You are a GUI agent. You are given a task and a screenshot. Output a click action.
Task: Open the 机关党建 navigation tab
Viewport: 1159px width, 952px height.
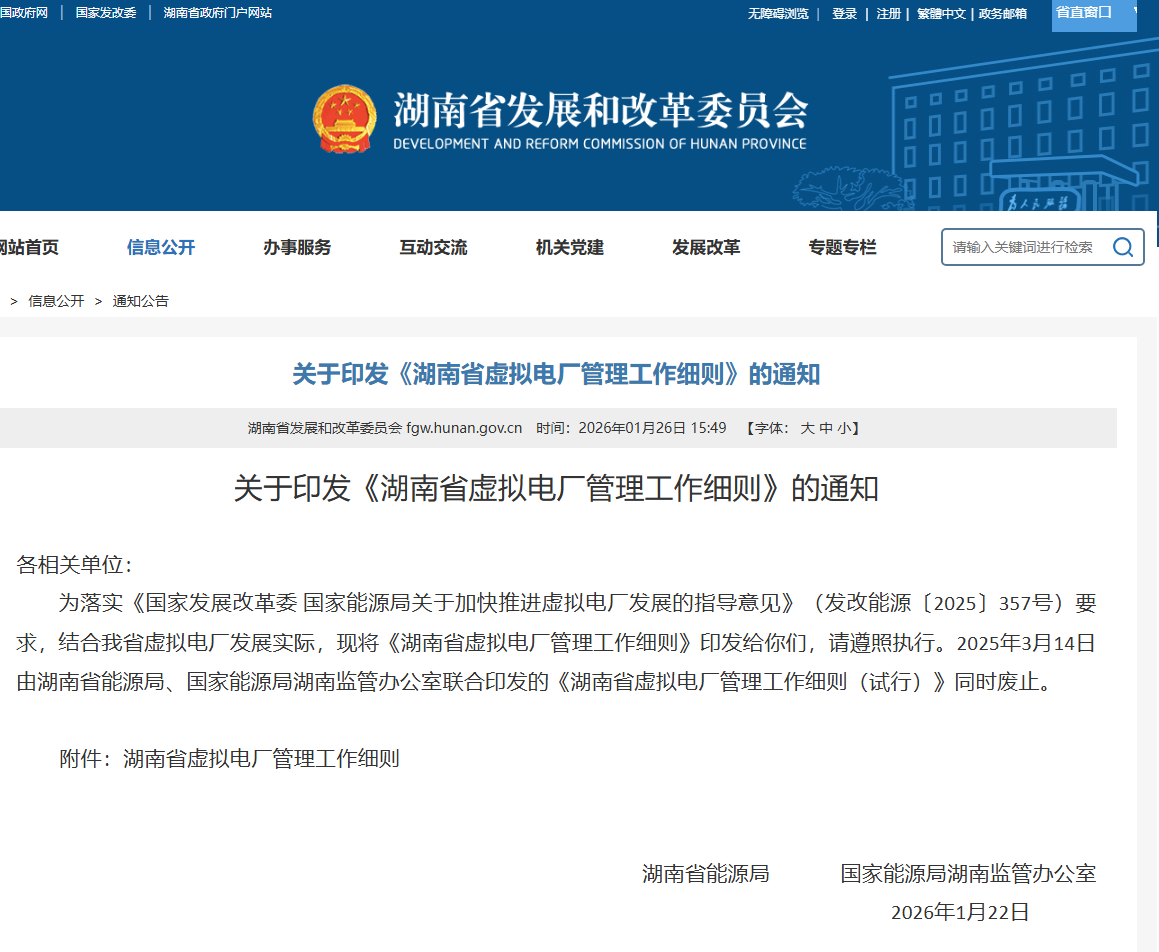tap(570, 247)
